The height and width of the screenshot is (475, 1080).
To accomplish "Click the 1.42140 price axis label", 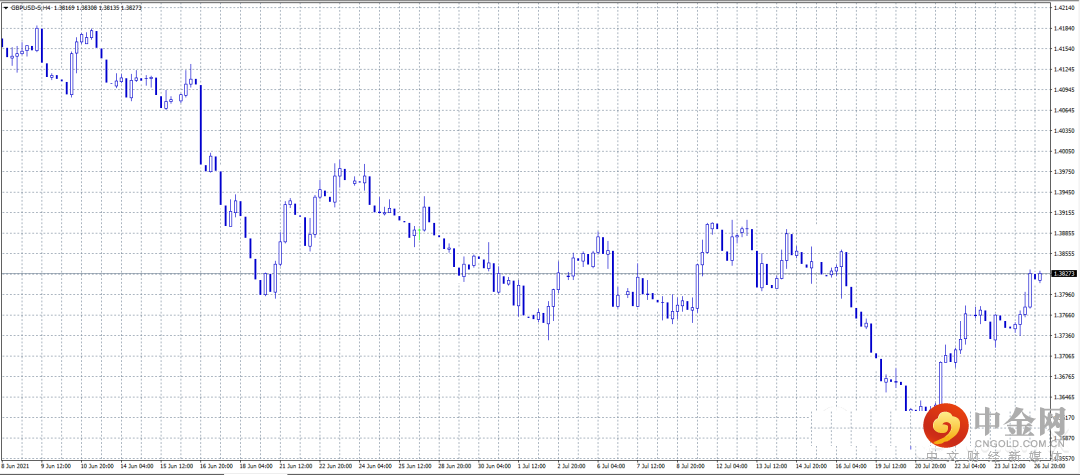I will point(1065,8).
